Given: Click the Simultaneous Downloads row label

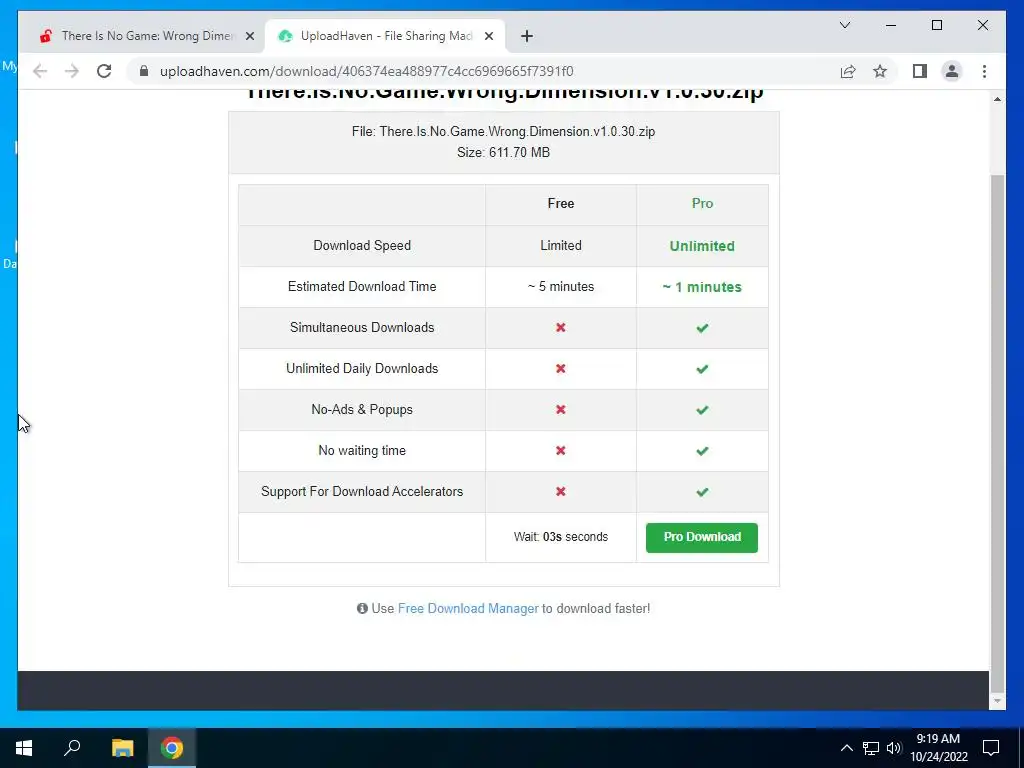Looking at the screenshot, I should pos(362,328).
